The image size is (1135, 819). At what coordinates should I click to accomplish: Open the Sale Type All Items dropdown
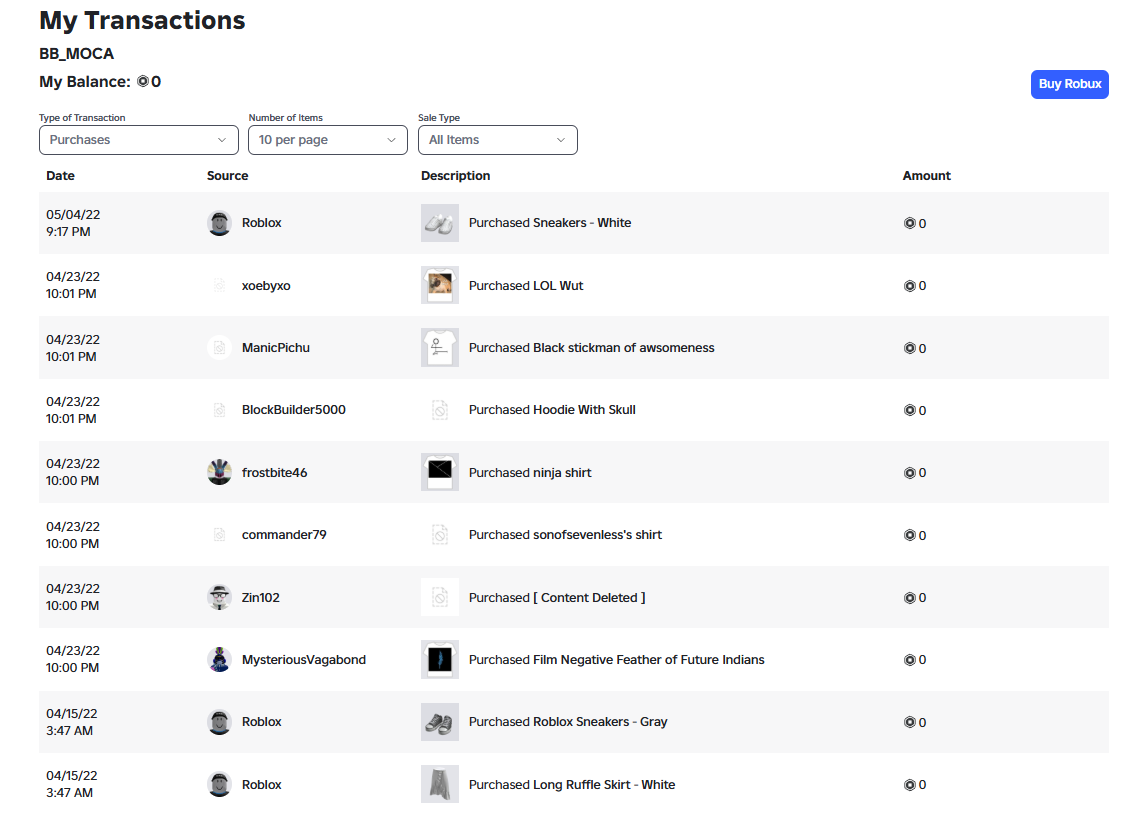pyautogui.click(x=498, y=140)
